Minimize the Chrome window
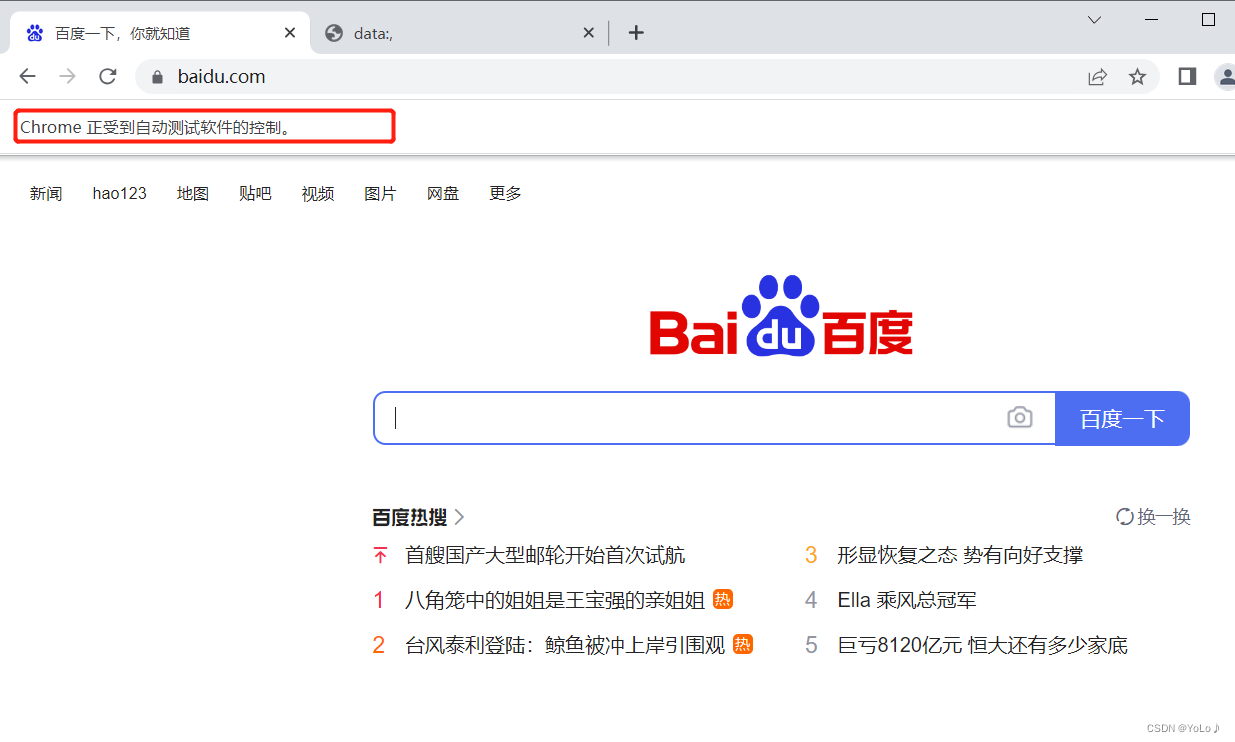Screen dimensions: 1235x742 [x=1152, y=20]
